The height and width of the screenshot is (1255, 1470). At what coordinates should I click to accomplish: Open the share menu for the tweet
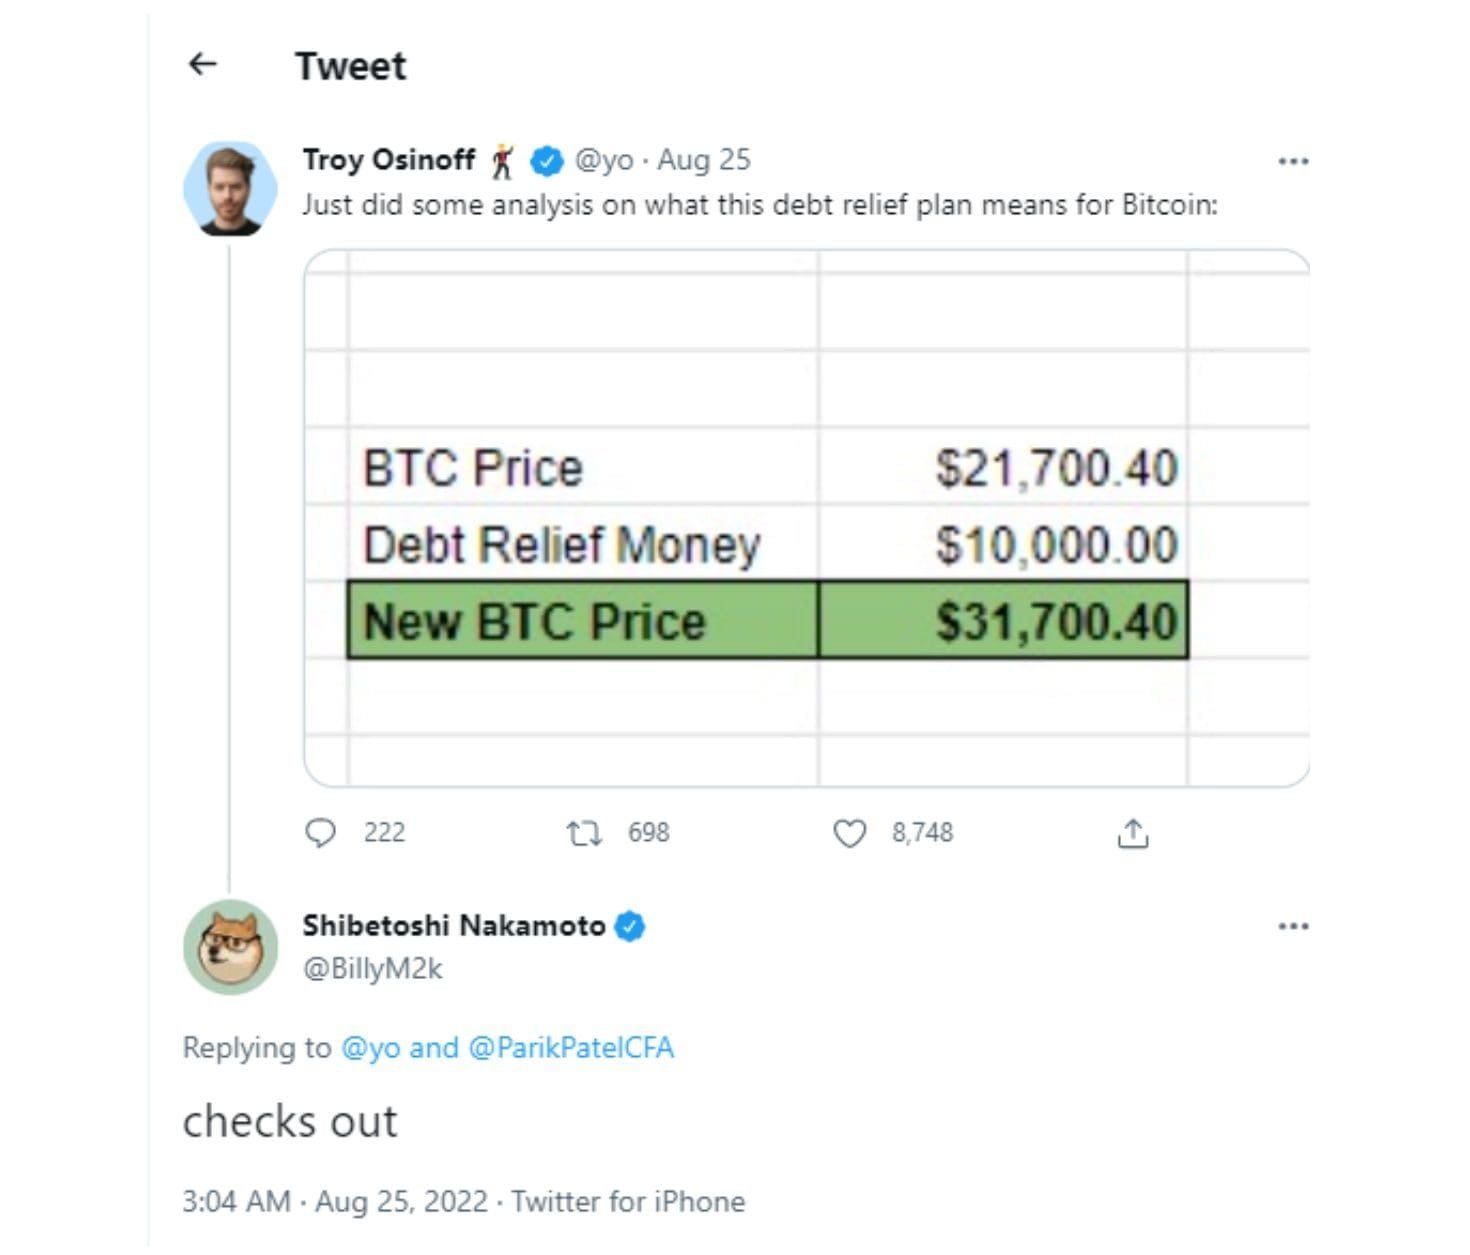[1134, 832]
